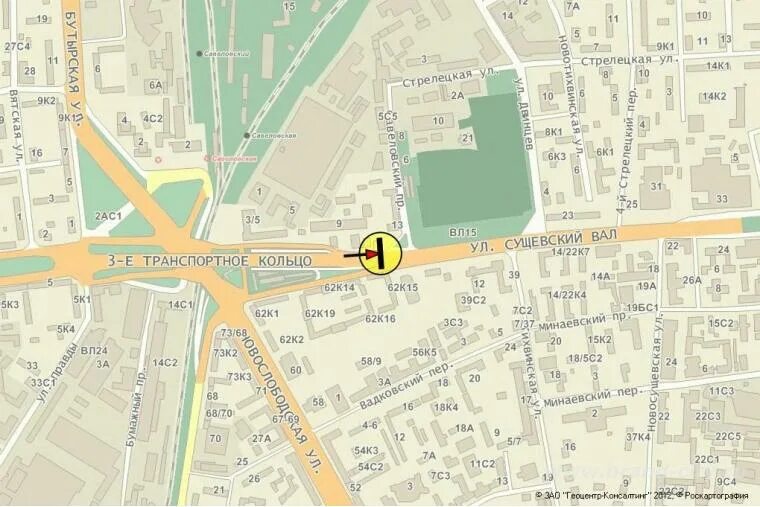Click the Савеловский station dot marker

click(x=199, y=54)
